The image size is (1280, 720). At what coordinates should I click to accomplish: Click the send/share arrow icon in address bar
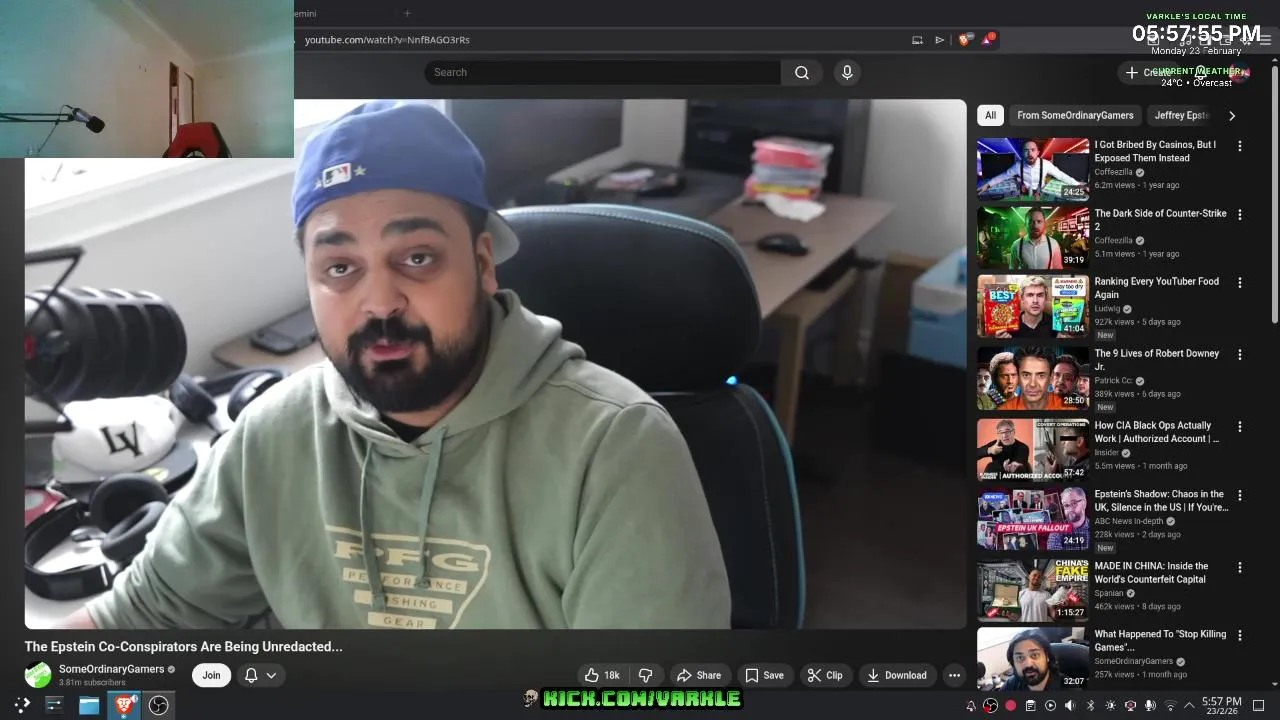pyautogui.click(x=940, y=40)
